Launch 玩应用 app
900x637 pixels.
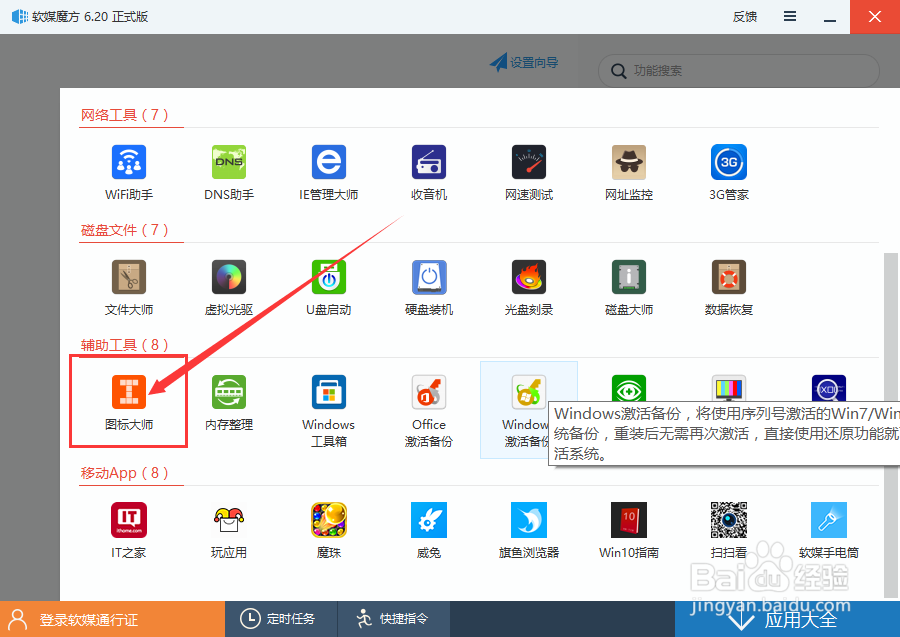(x=228, y=530)
